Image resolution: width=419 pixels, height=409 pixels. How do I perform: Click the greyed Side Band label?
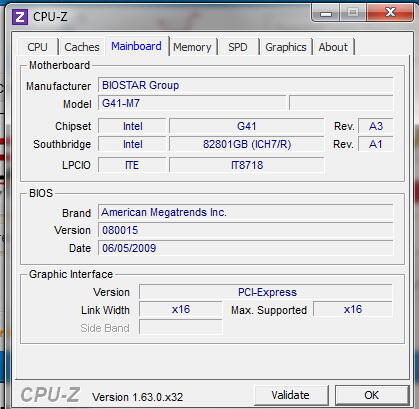click(x=105, y=328)
